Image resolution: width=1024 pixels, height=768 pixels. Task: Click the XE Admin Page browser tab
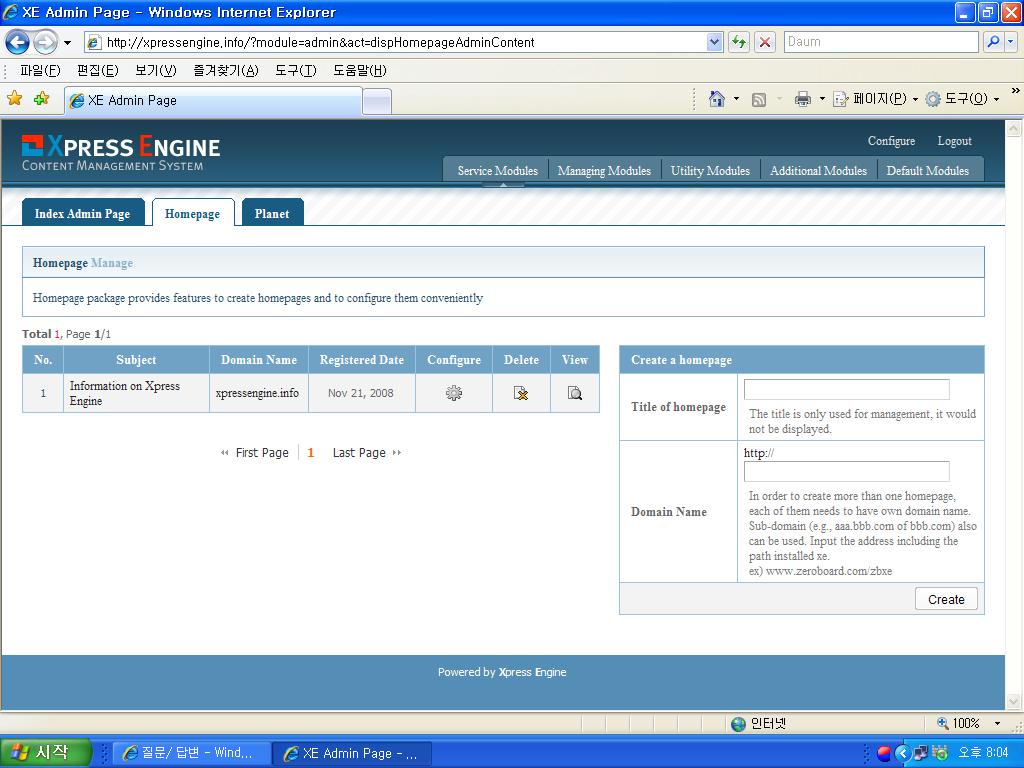click(x=213, y=100)
